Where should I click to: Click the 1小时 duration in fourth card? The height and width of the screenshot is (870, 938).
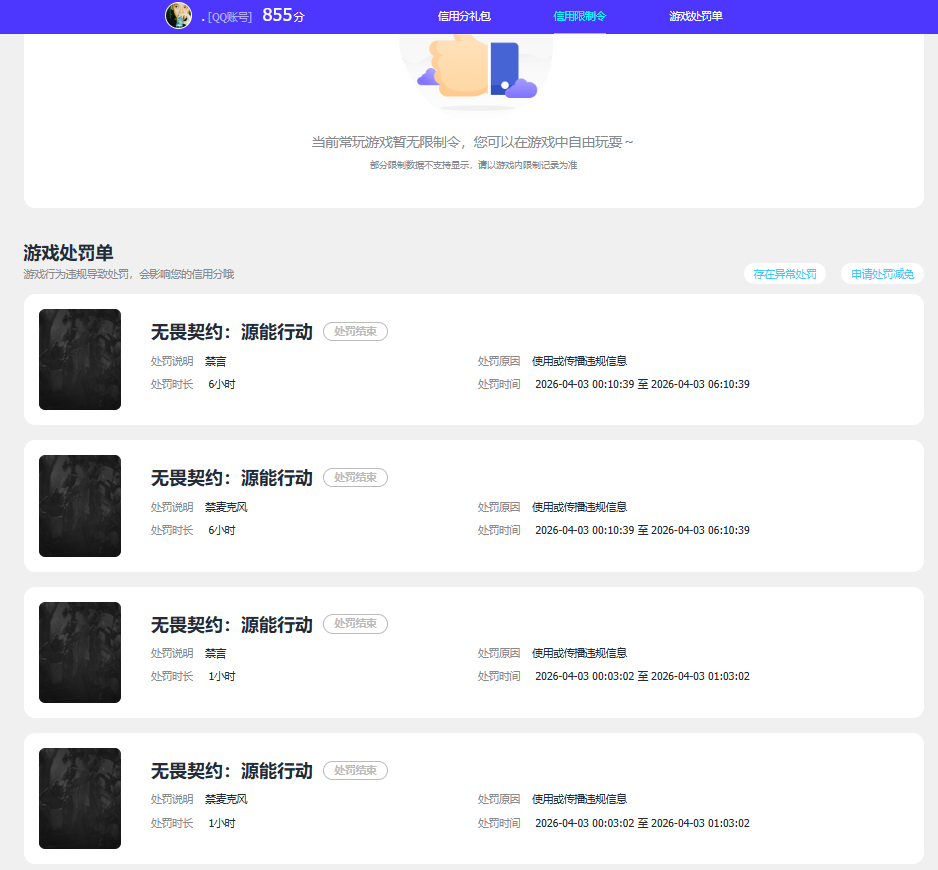click(x=221, y=823)
